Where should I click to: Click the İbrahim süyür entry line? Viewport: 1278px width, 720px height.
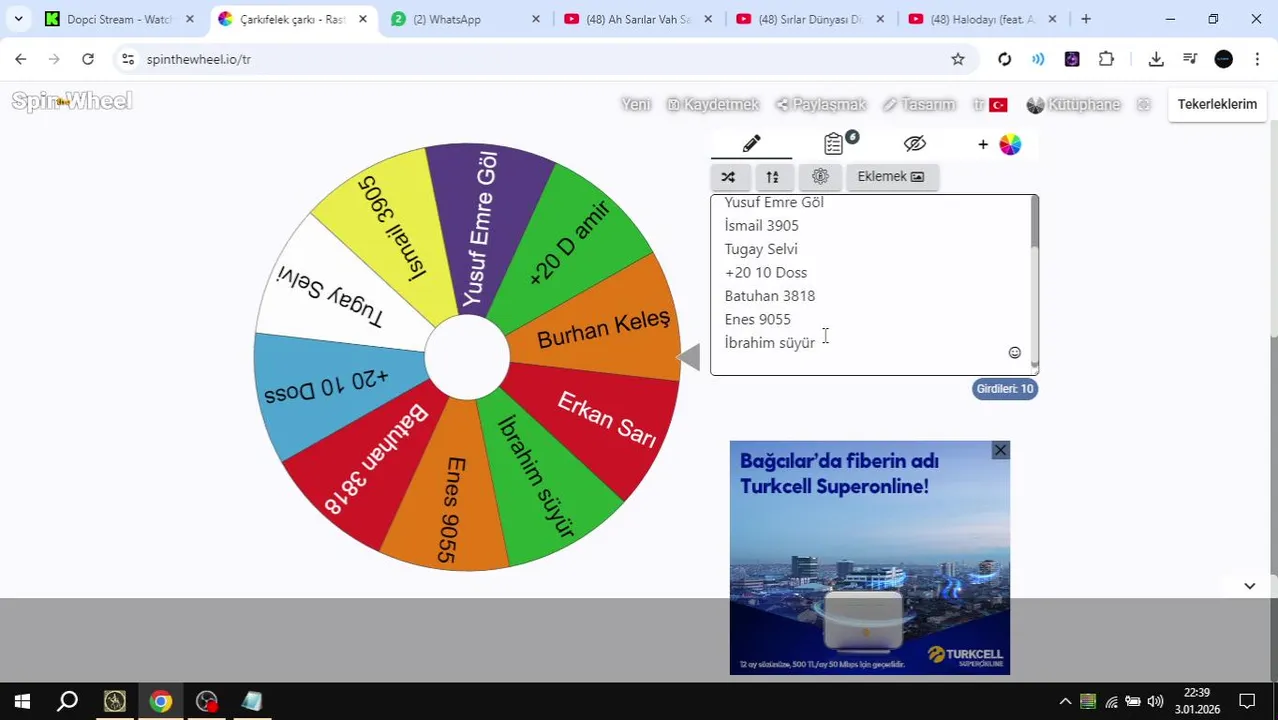tap(770, 343)
